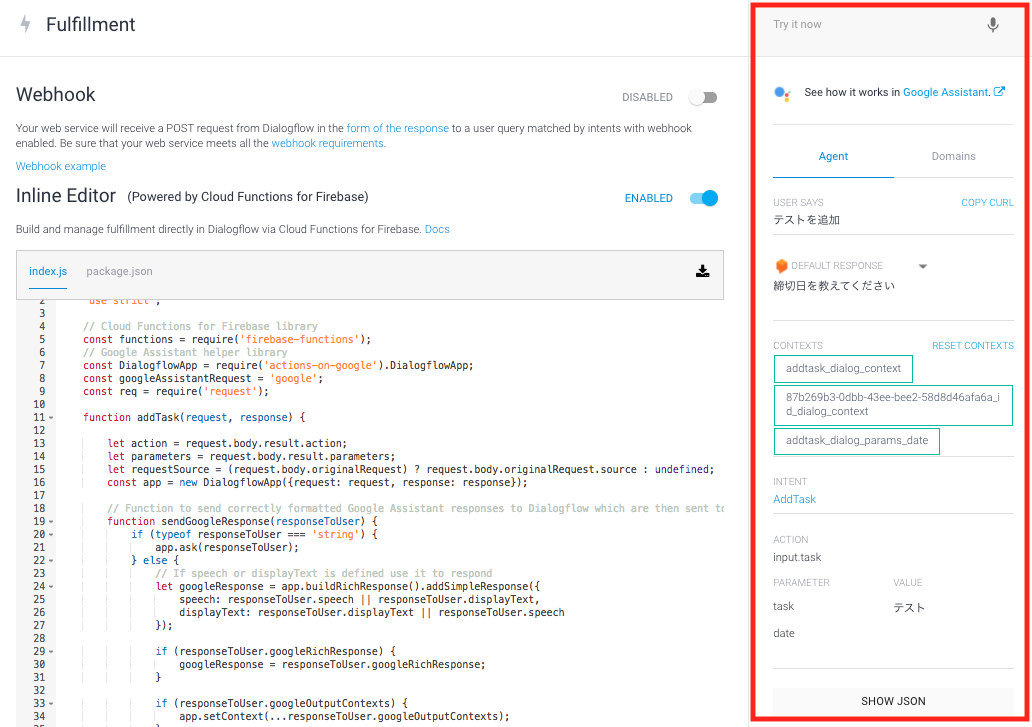1032x727 pixels.
Task: Click the ENABLED label of Inline Editor
Action: pos(648,198)
